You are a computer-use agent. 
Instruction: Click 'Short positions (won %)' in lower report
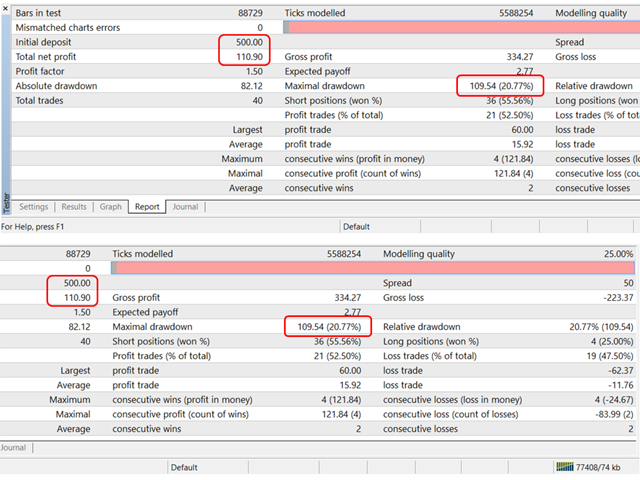tap(161, 341)
